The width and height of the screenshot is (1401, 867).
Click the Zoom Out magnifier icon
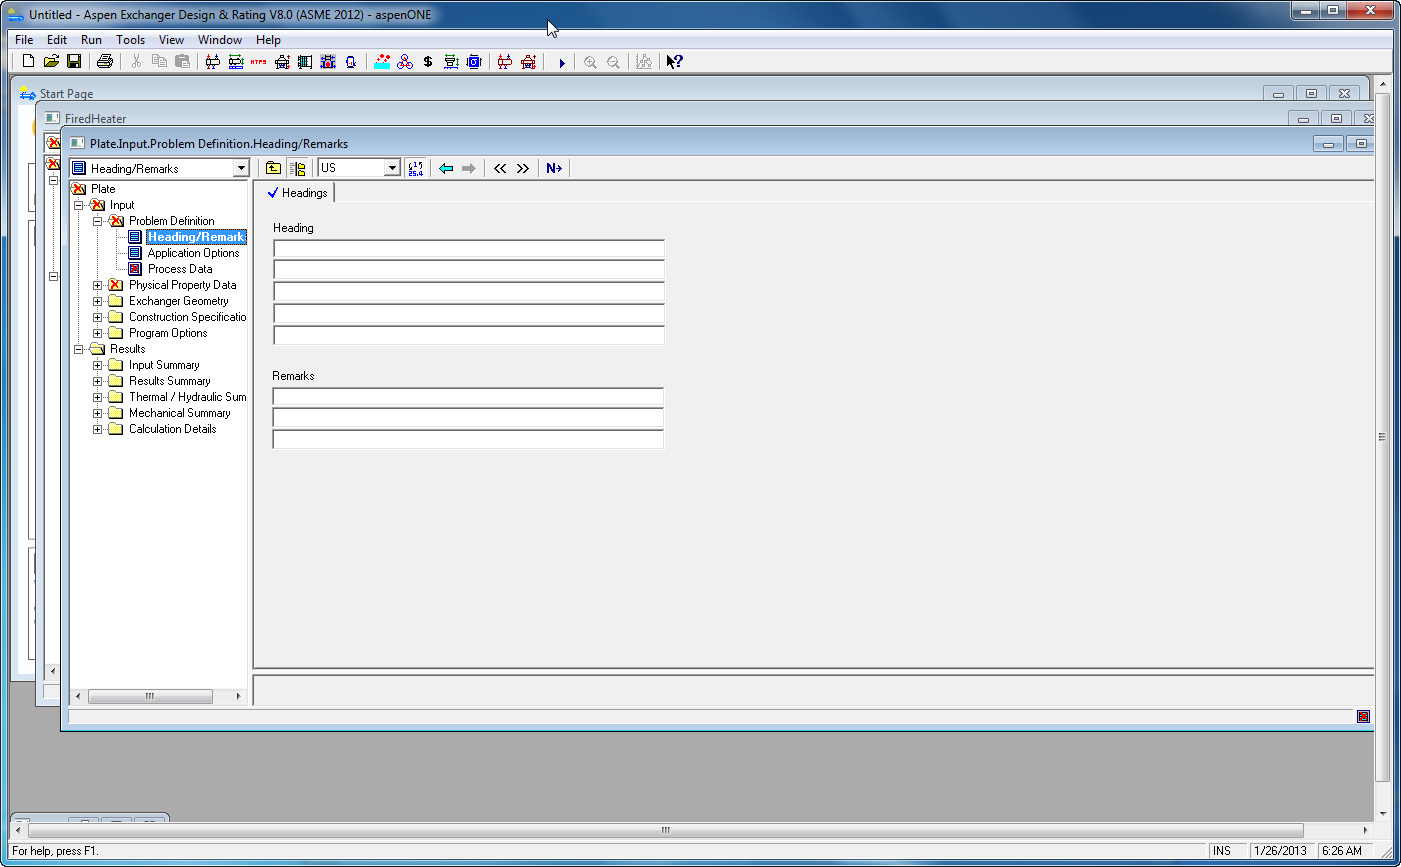(x=613, y=62)
